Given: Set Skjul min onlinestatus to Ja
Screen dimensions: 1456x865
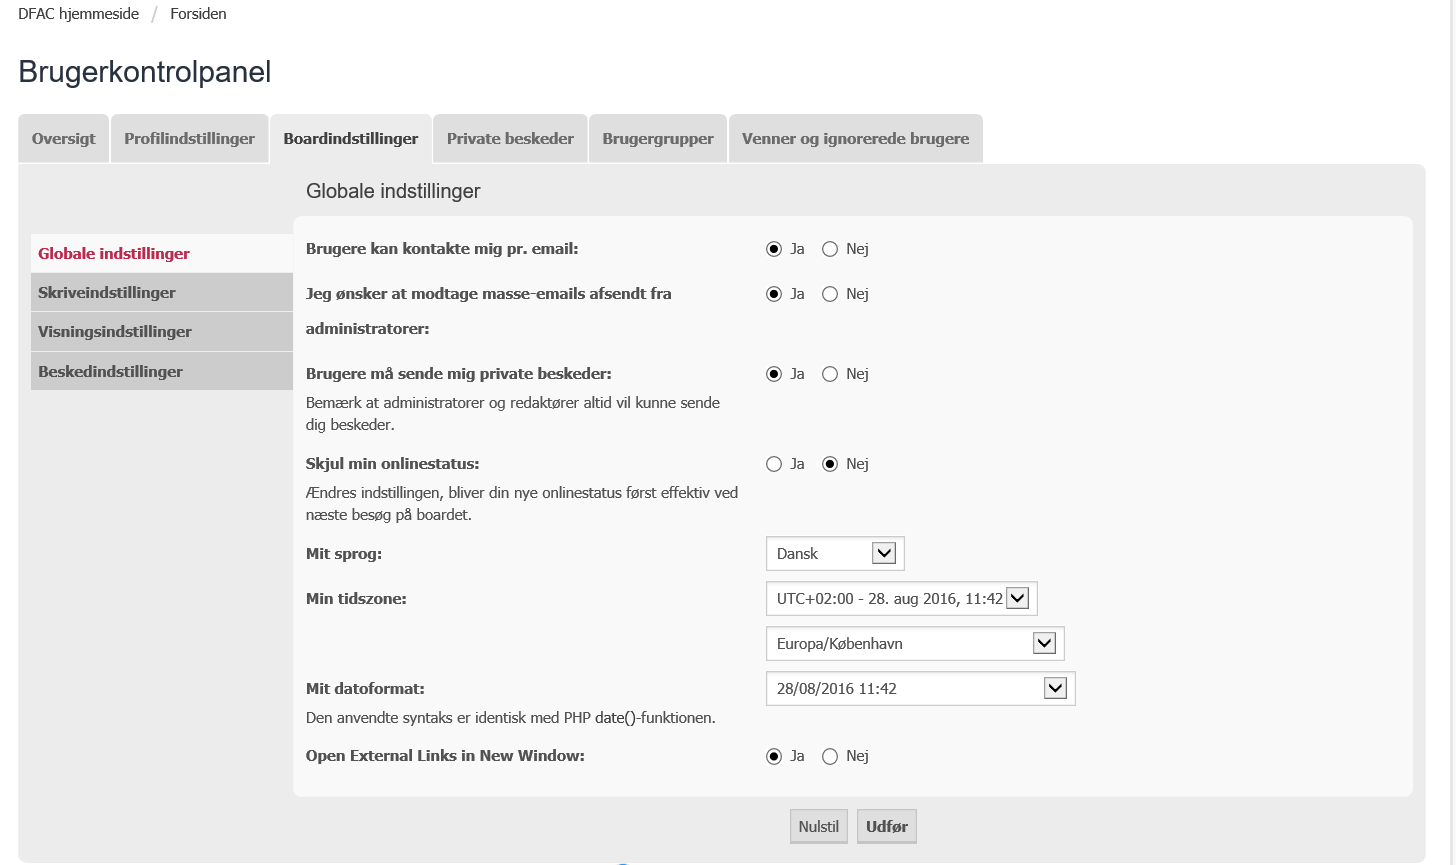Looking at the screenshot, I should 774,464.
